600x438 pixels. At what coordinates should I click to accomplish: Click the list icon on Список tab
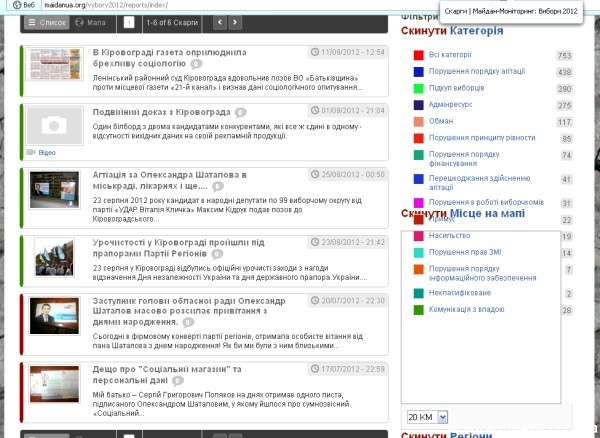coord(32,23)
